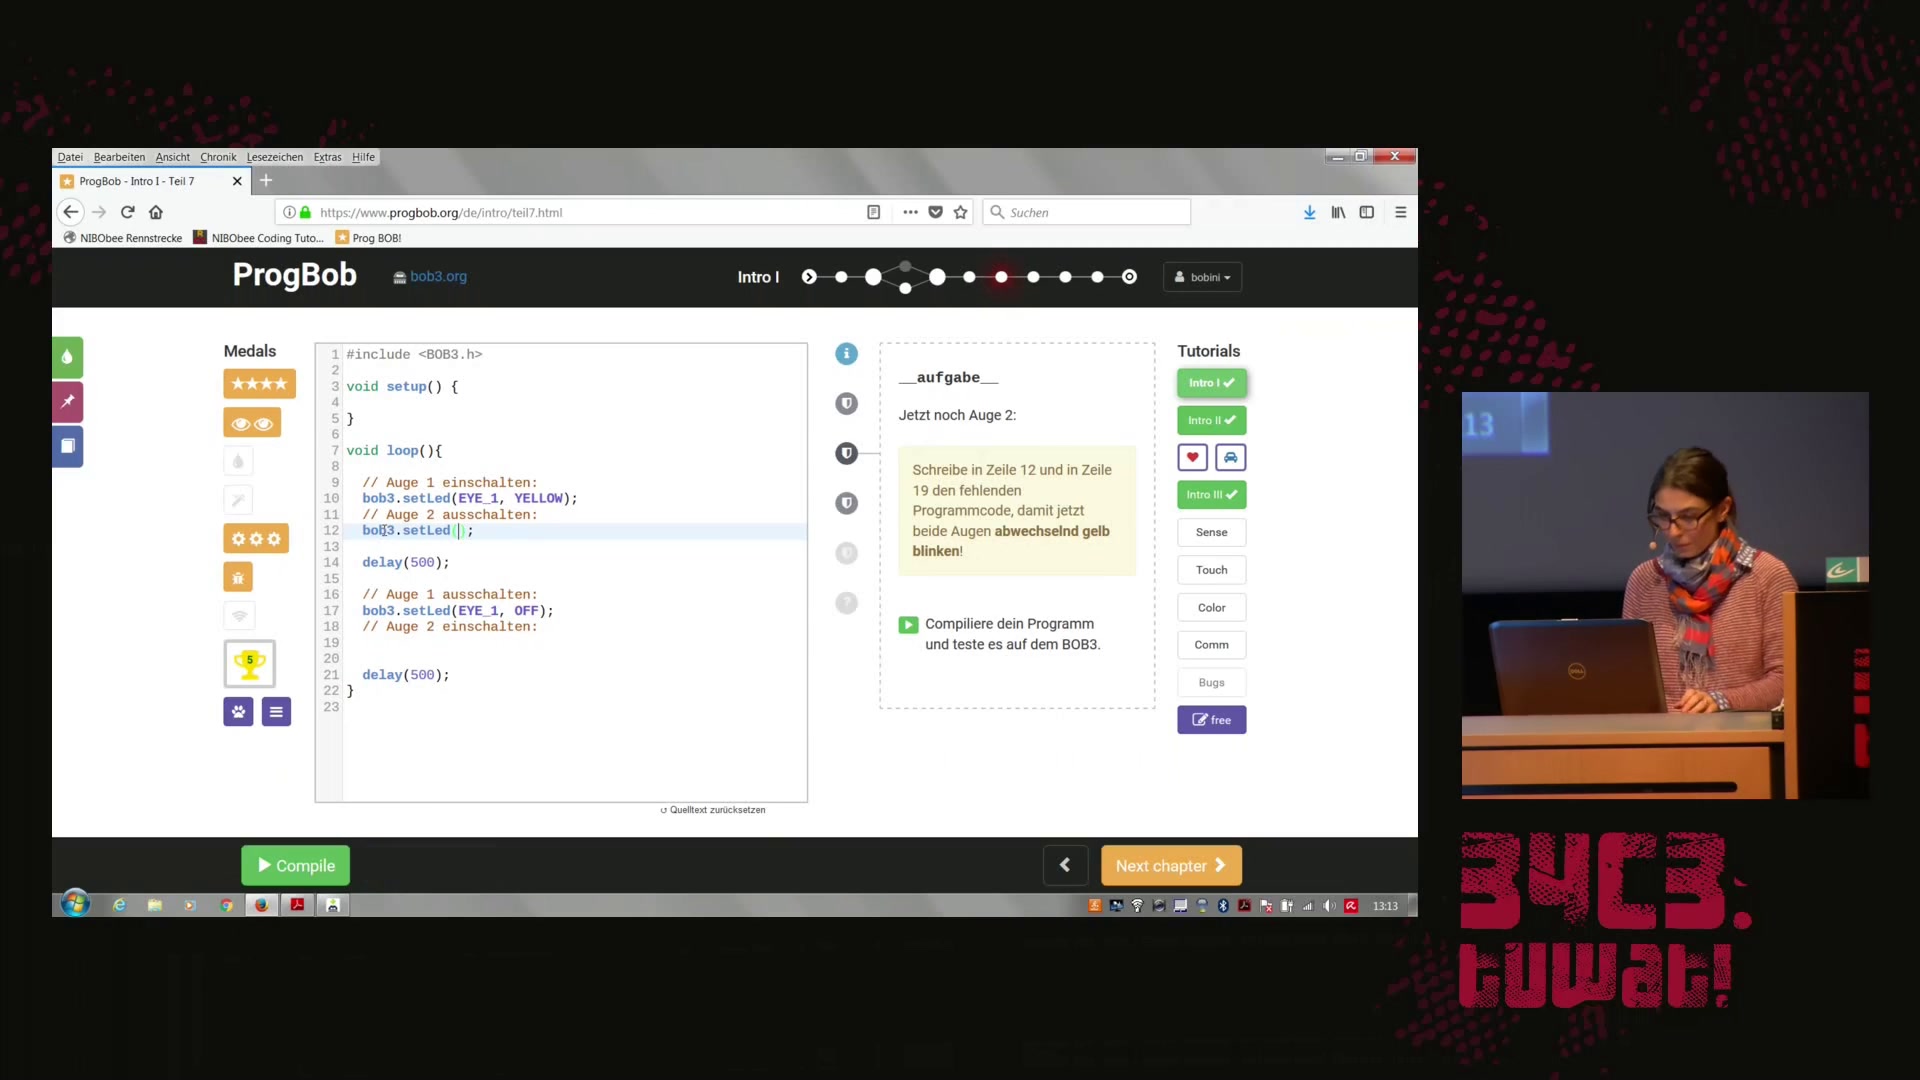The image size is (1920, 1080).
Task: Open the Firefox hamburger menu
Action: pyautogui.click(x=1401, y=212)
